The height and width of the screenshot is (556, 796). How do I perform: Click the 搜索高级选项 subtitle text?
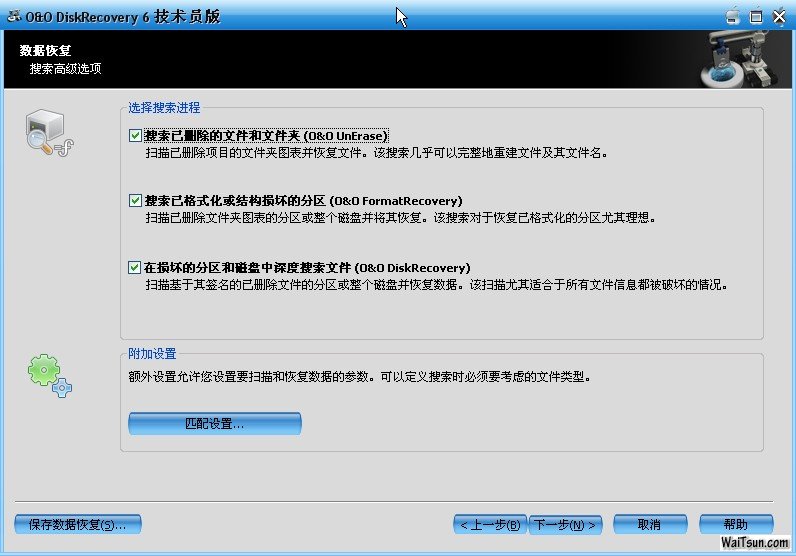(65, 69)
